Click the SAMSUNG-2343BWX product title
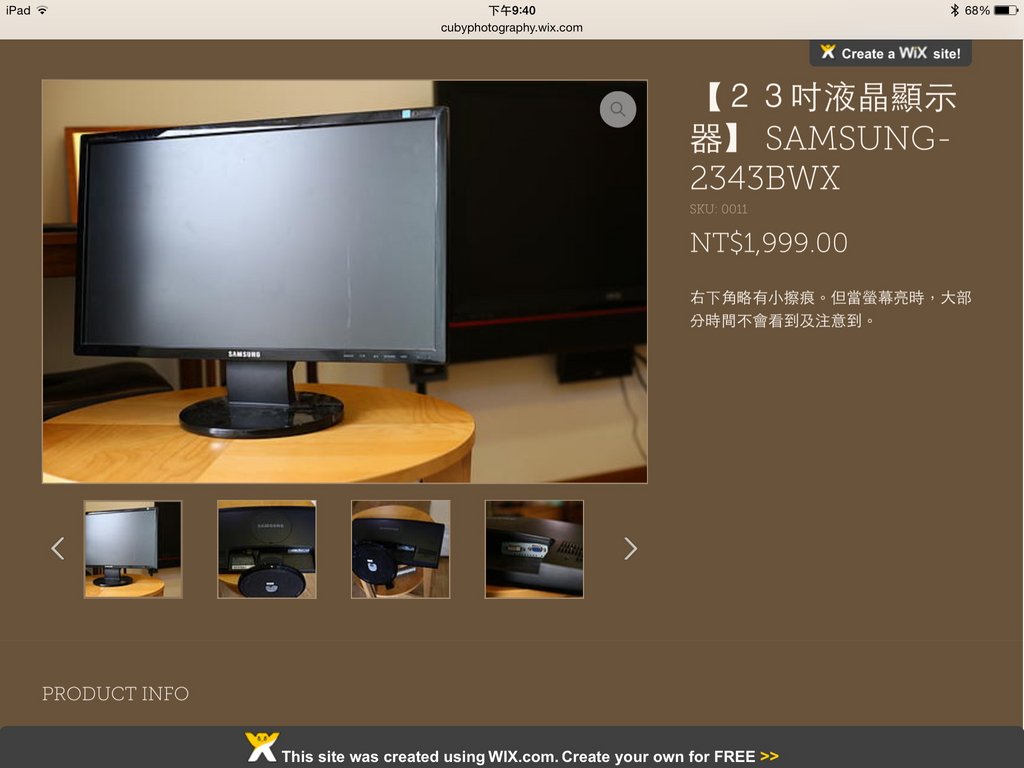Screen dimensions: 1024x768 (x=820, y=138)
